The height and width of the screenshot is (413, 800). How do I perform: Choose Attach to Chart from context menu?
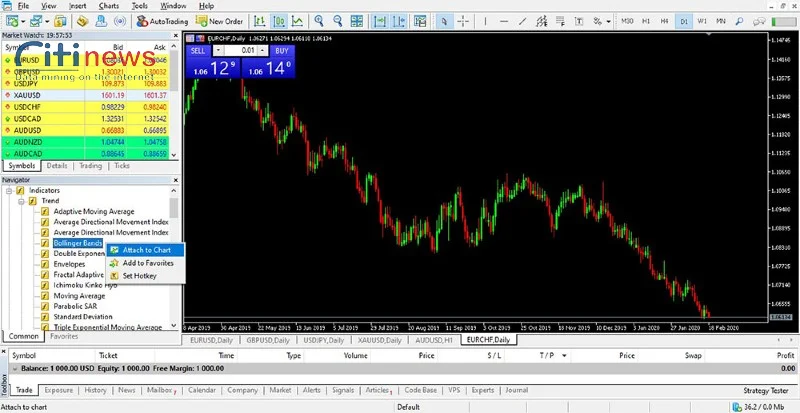tap(146, 250)
